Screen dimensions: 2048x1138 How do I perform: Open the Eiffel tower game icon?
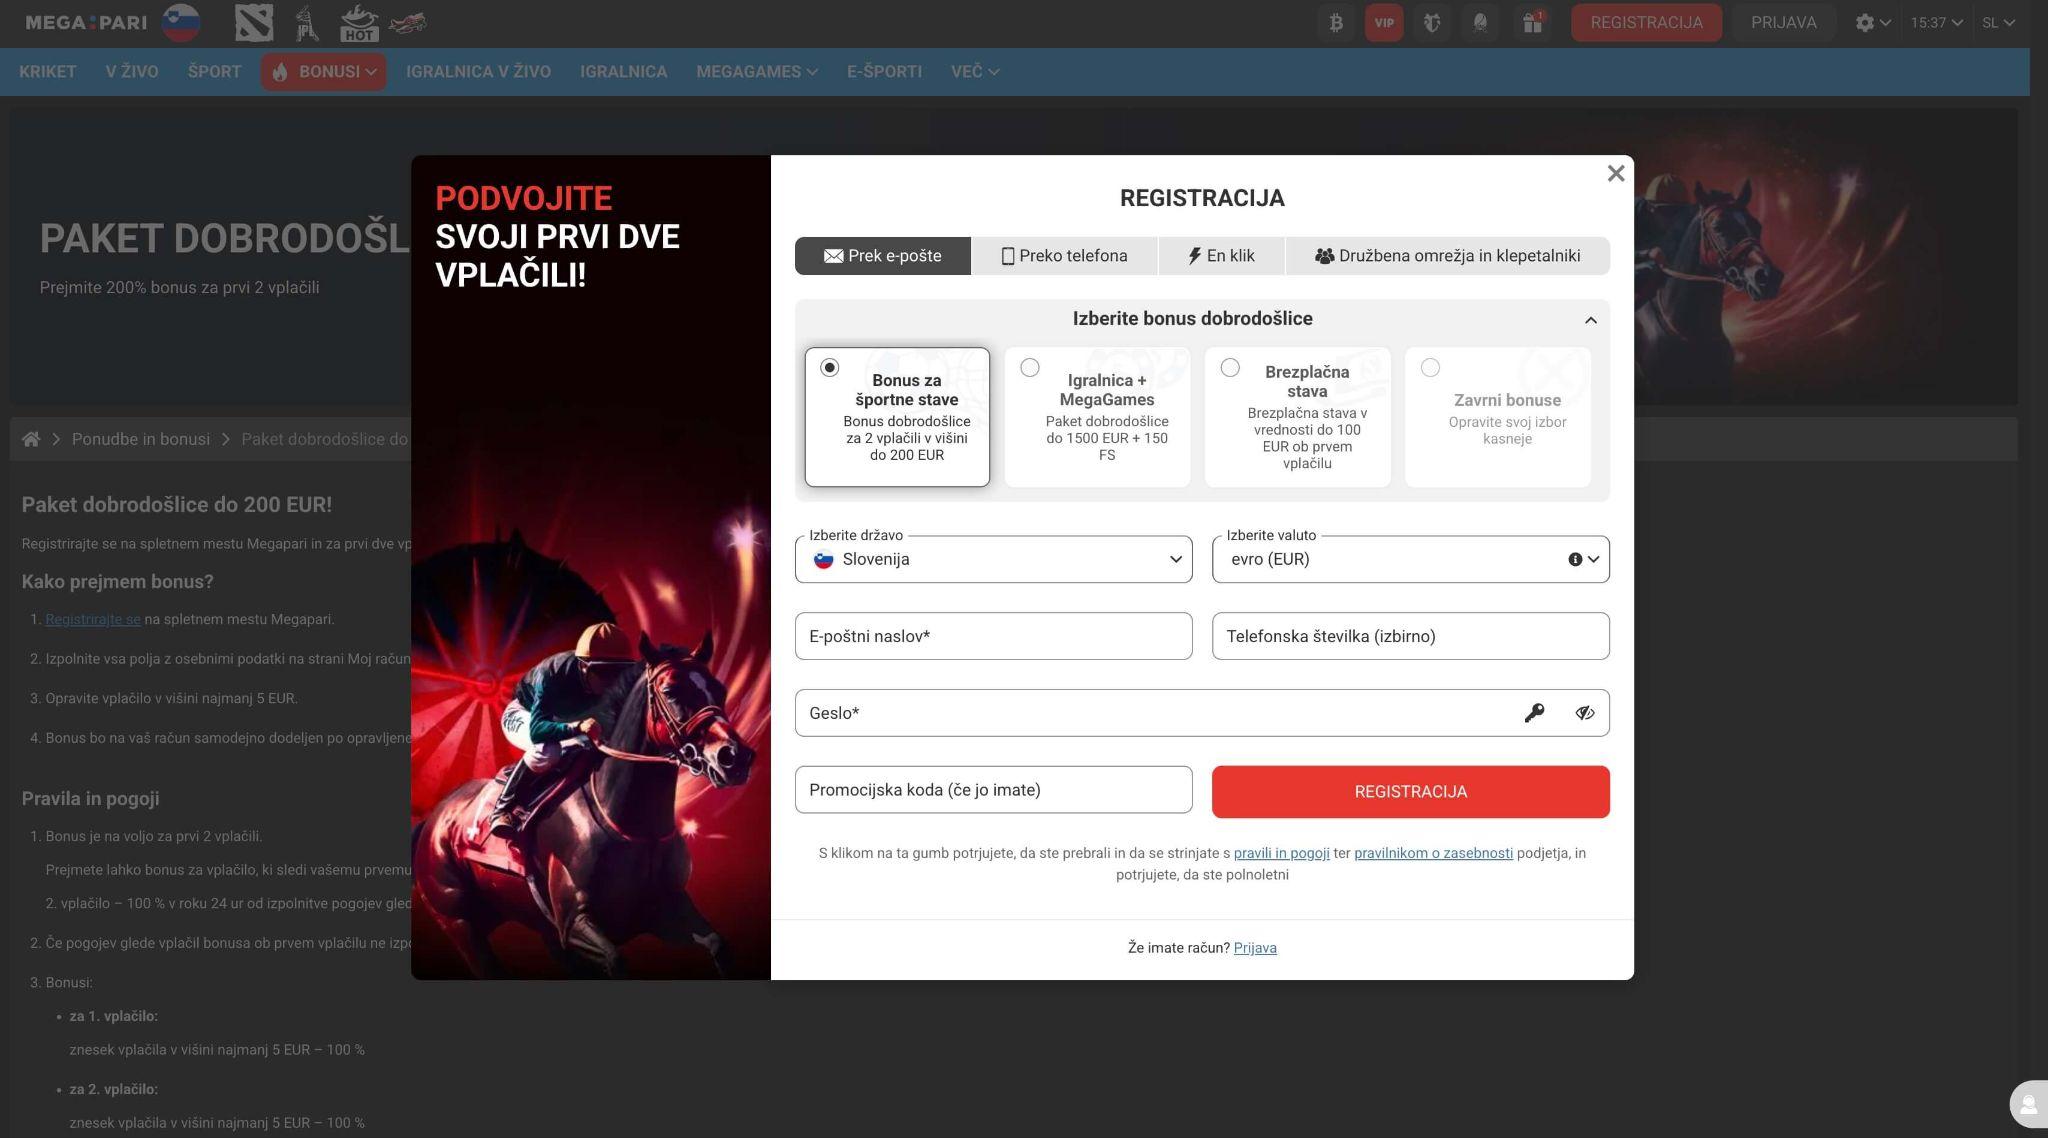point(306,22)
